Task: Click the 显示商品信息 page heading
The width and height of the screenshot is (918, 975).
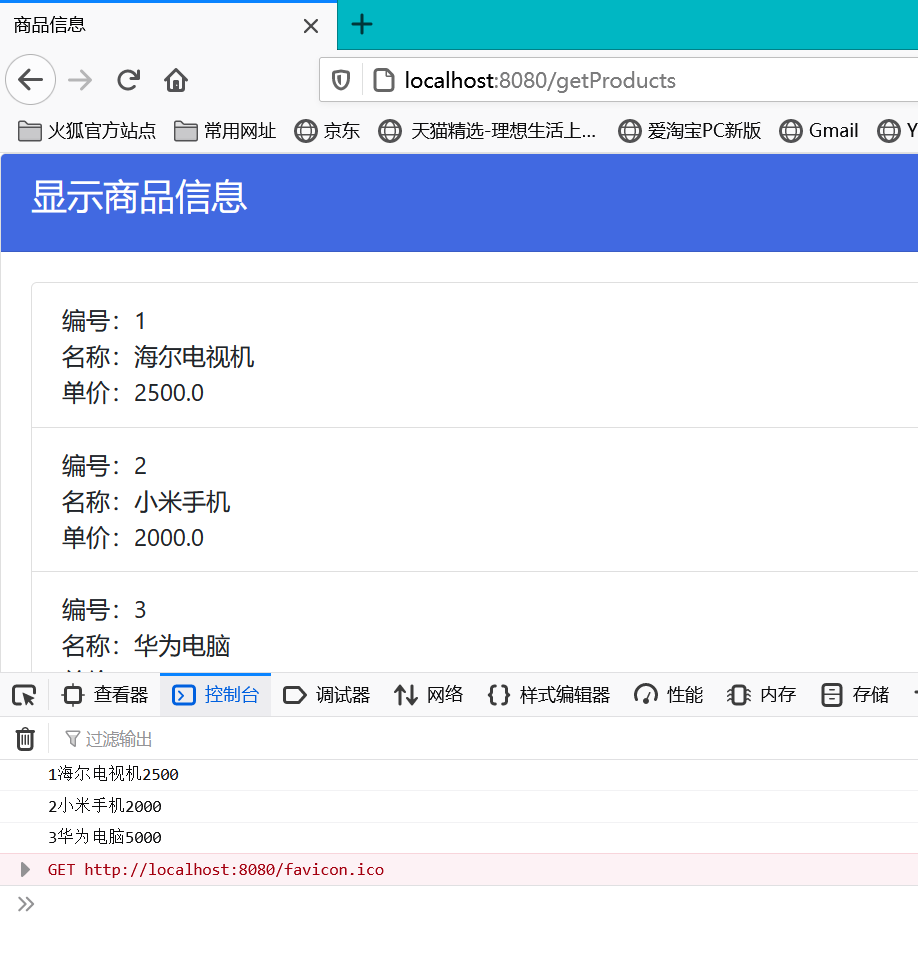Action: (x=139, y=197)
